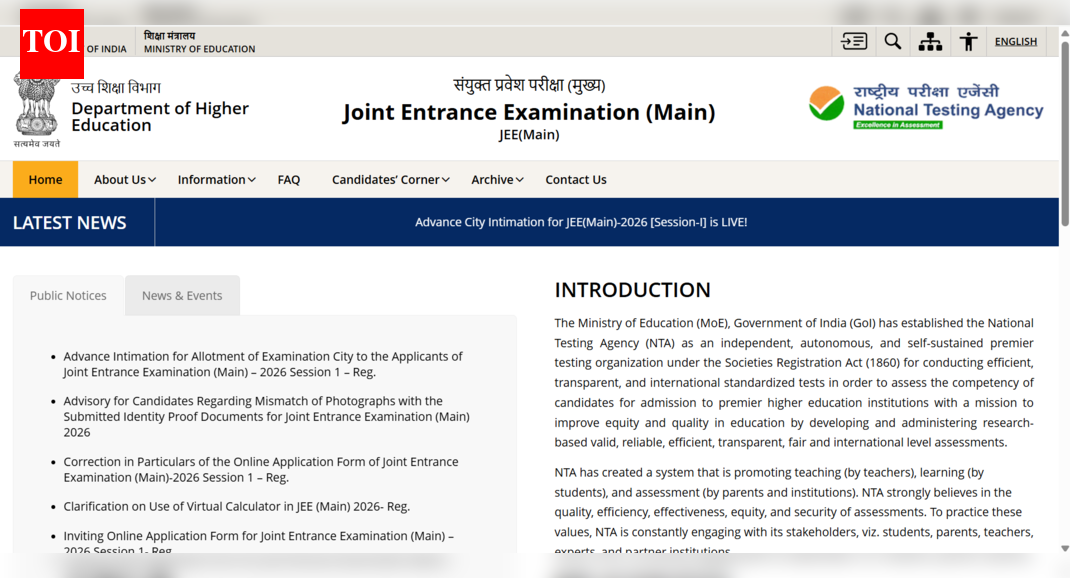Image resolution: width=1070 pixels, height=578 pixels.
Task: Open the Advance City Intimation latest news link
Action: 580,222
